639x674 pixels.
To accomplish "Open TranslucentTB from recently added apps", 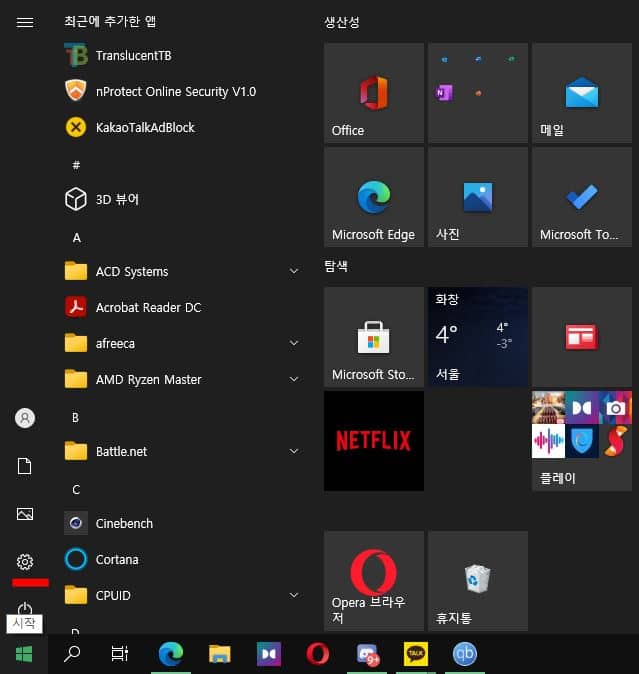I will [180, 55].
